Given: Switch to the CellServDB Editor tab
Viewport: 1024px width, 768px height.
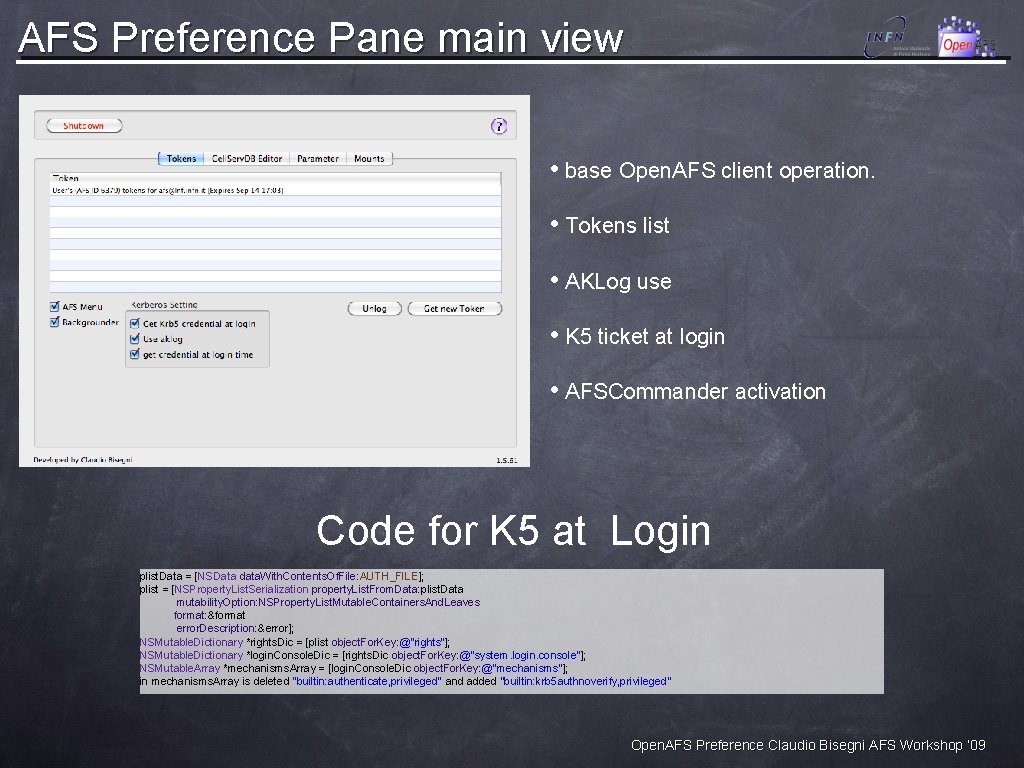Looking at the screenshot, I should 249,158.
